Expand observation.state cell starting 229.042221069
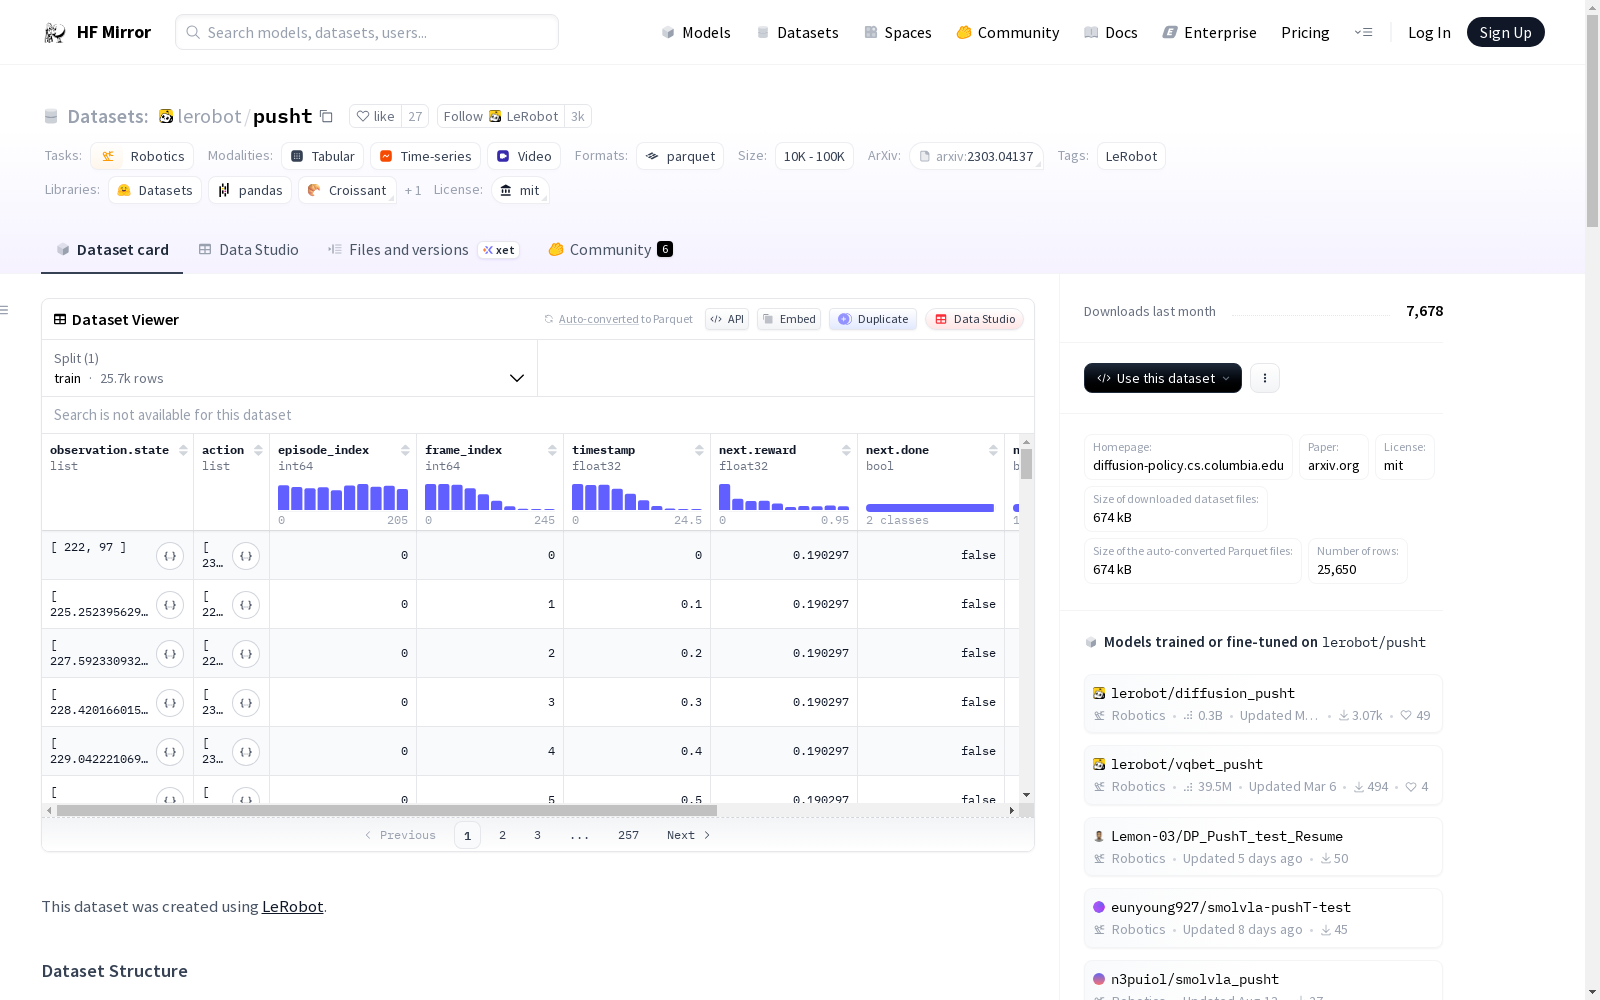Screen dimensions: 1600x1000 click(170, 752)
